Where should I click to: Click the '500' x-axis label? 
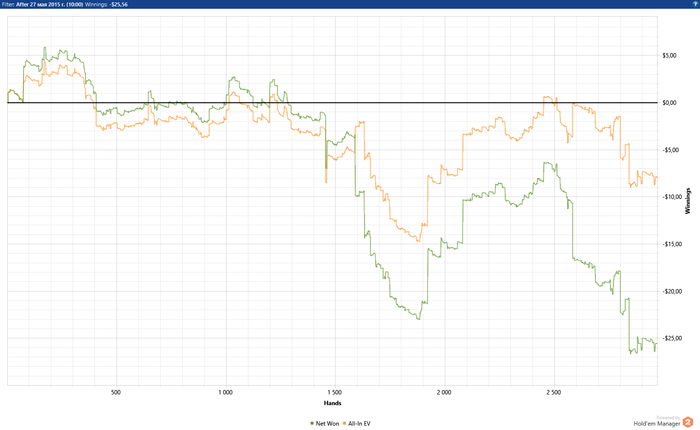[116, 392]
